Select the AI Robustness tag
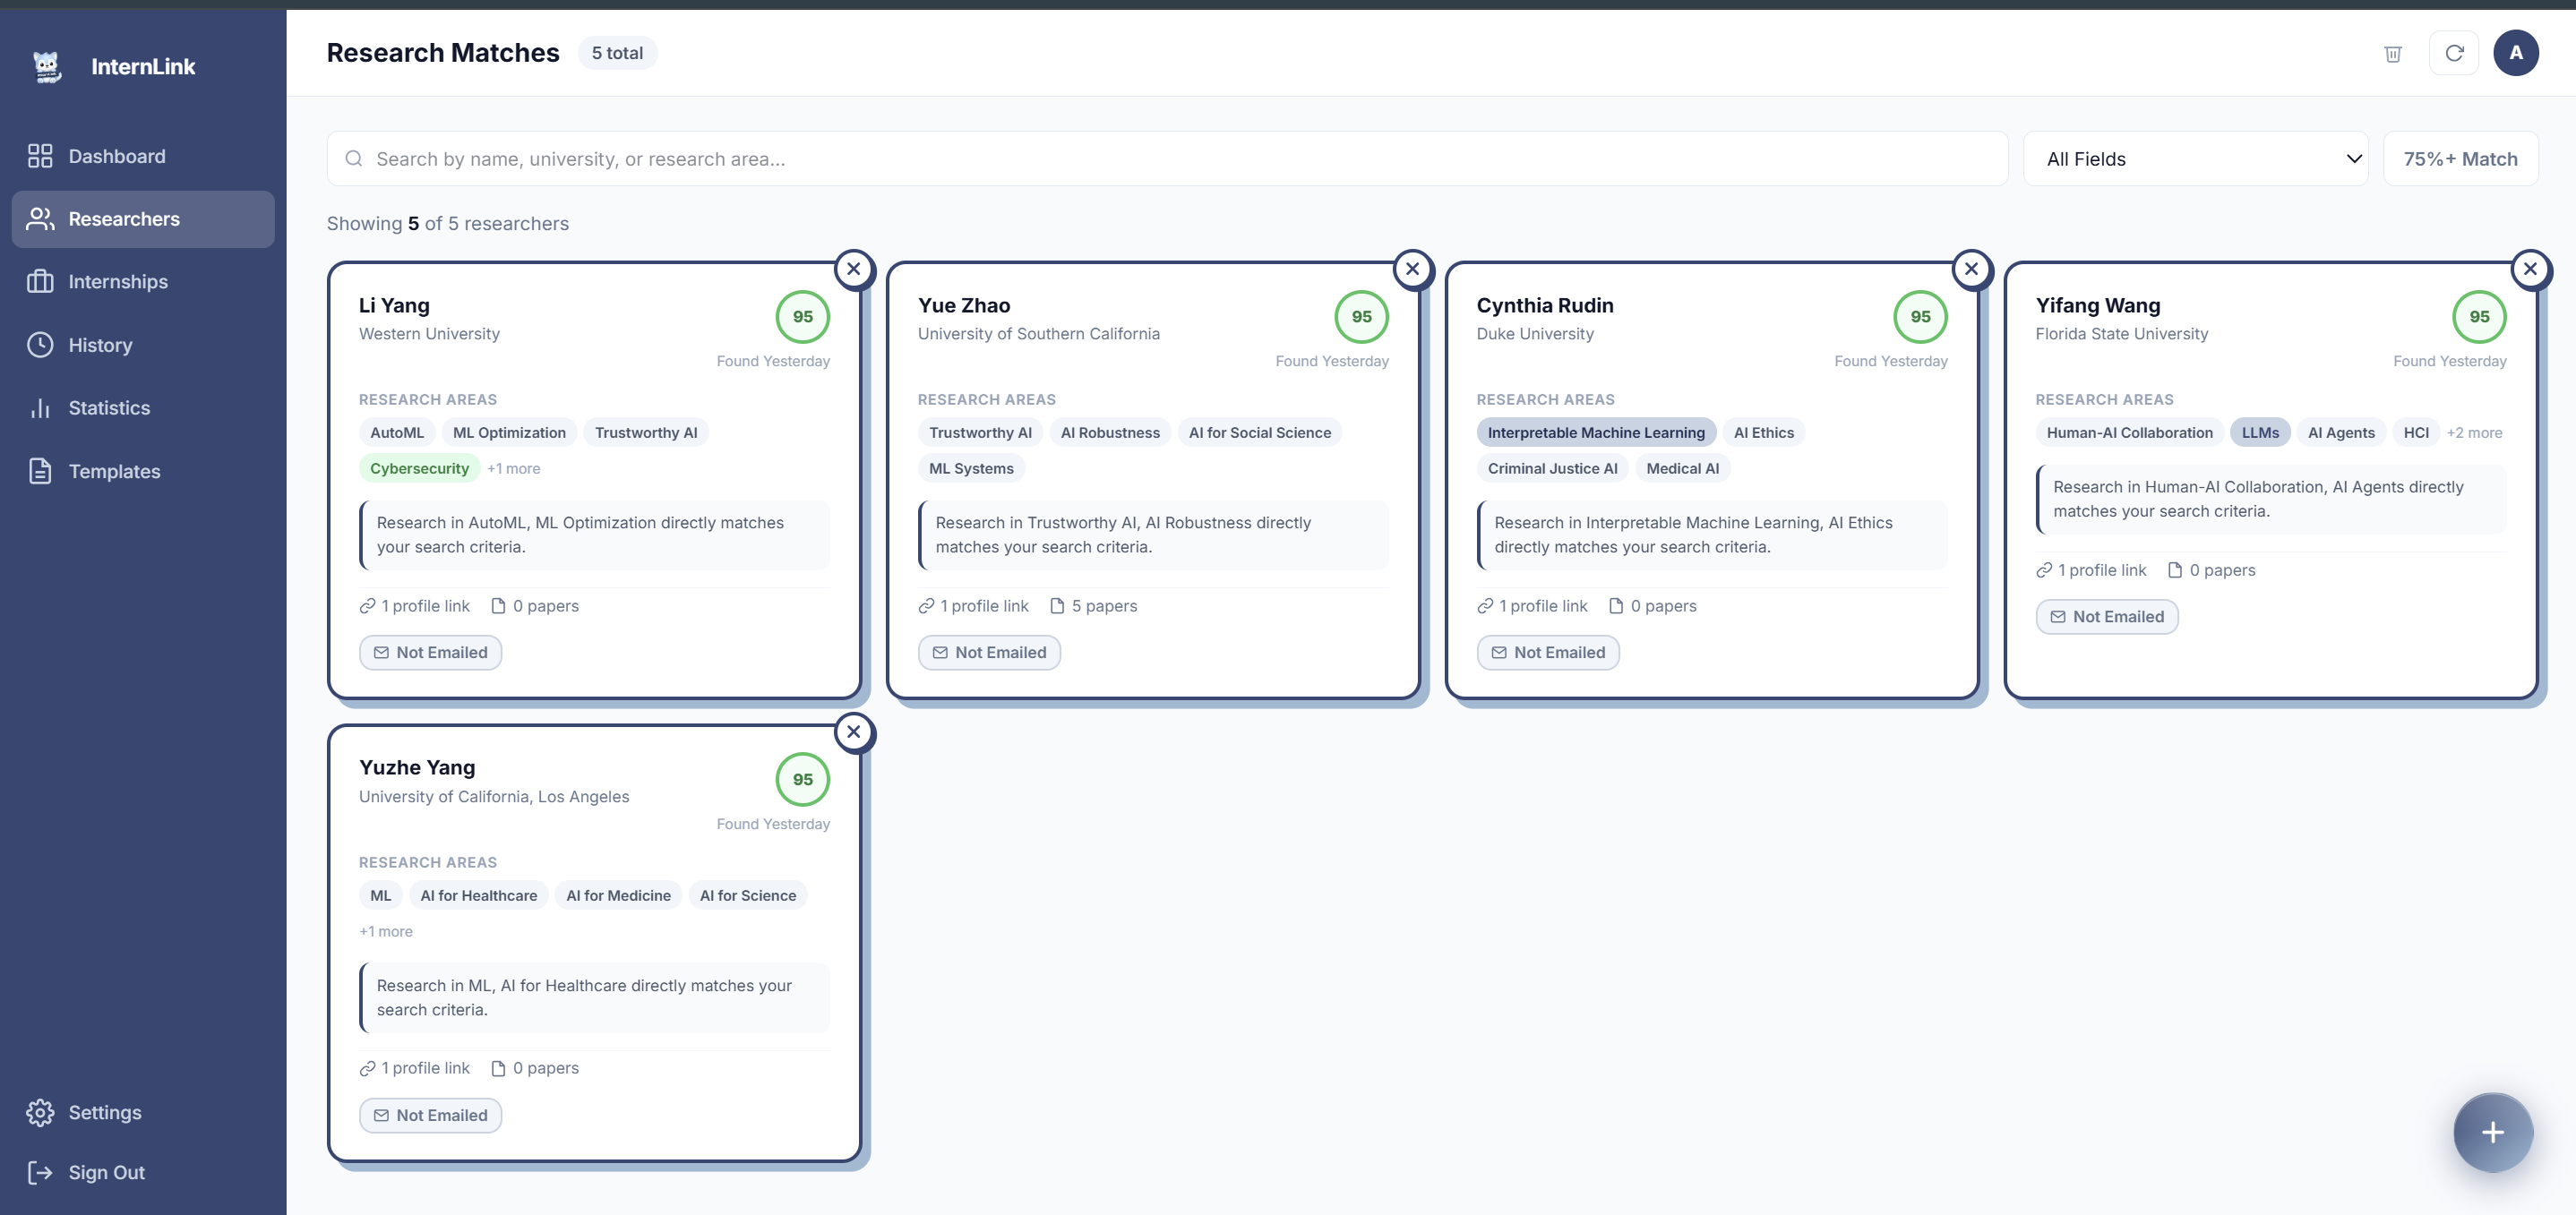Viewport: 2576px width, 1215px height. pyautogui.click(x=1110, y=433)
